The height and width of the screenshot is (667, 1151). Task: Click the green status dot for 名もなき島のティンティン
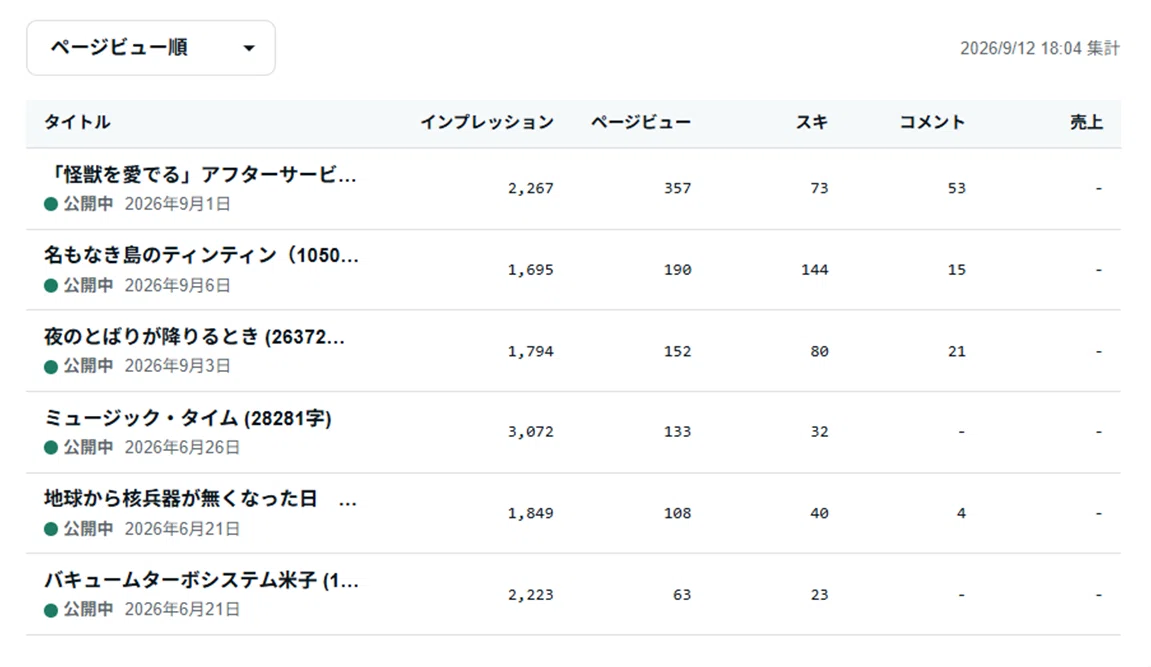(x=51, y=285)
